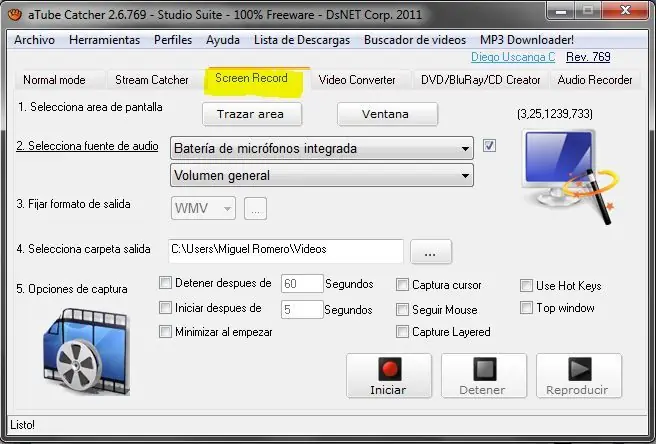Open the WMV output format dropdown
This screenshot has width=656, height=444.
203,208
